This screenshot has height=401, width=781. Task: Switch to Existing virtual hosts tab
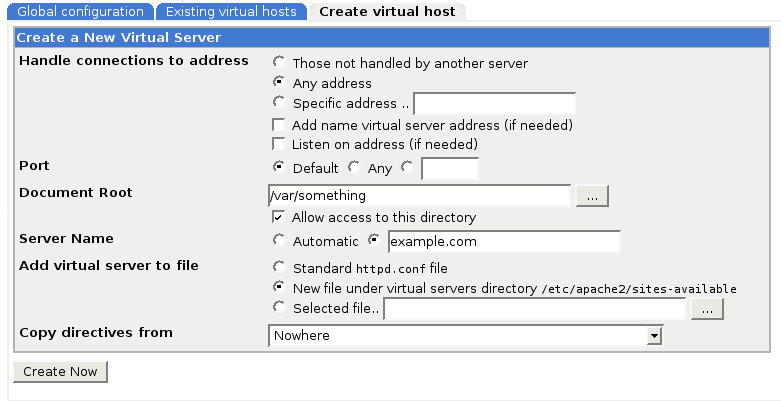(x=231, y=12)
